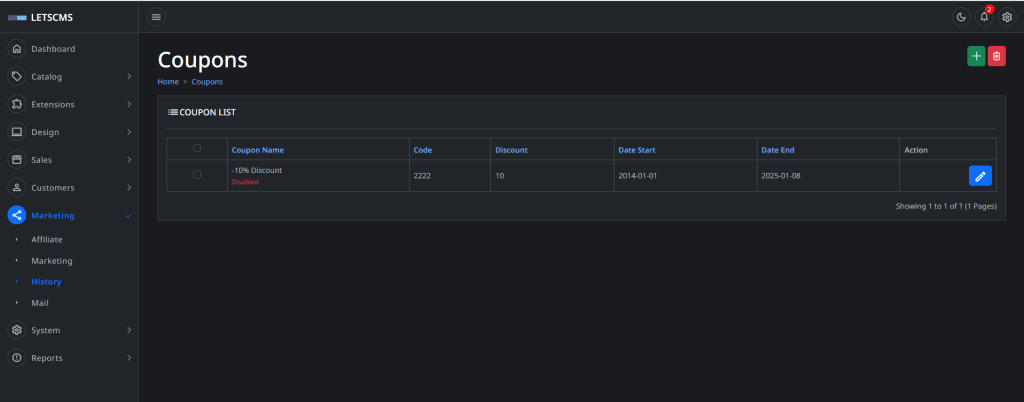This screenshot has height=402, width=1024.
Task: Sort by Code column header
Action: 423,150
